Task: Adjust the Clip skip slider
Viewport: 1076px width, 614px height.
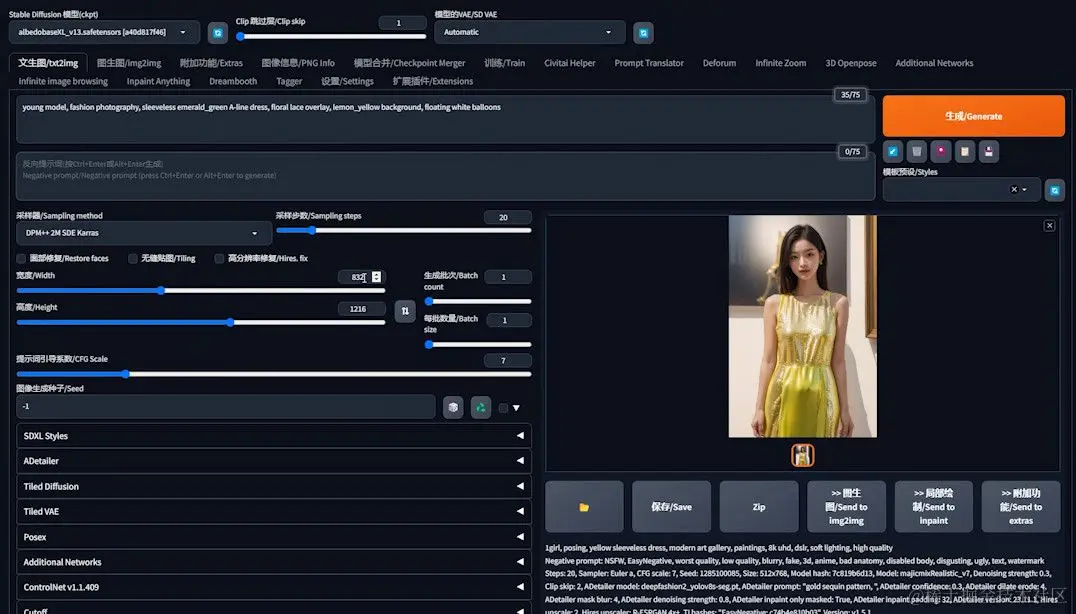Action: (331, 36)
